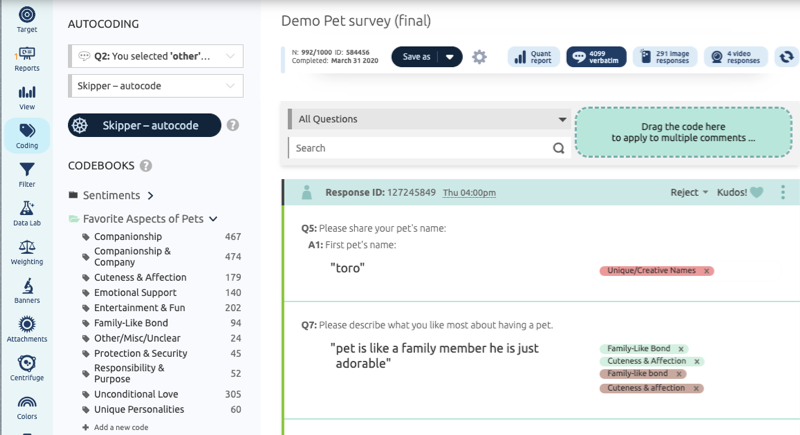
Task: Open the View section
Action: 27,98
